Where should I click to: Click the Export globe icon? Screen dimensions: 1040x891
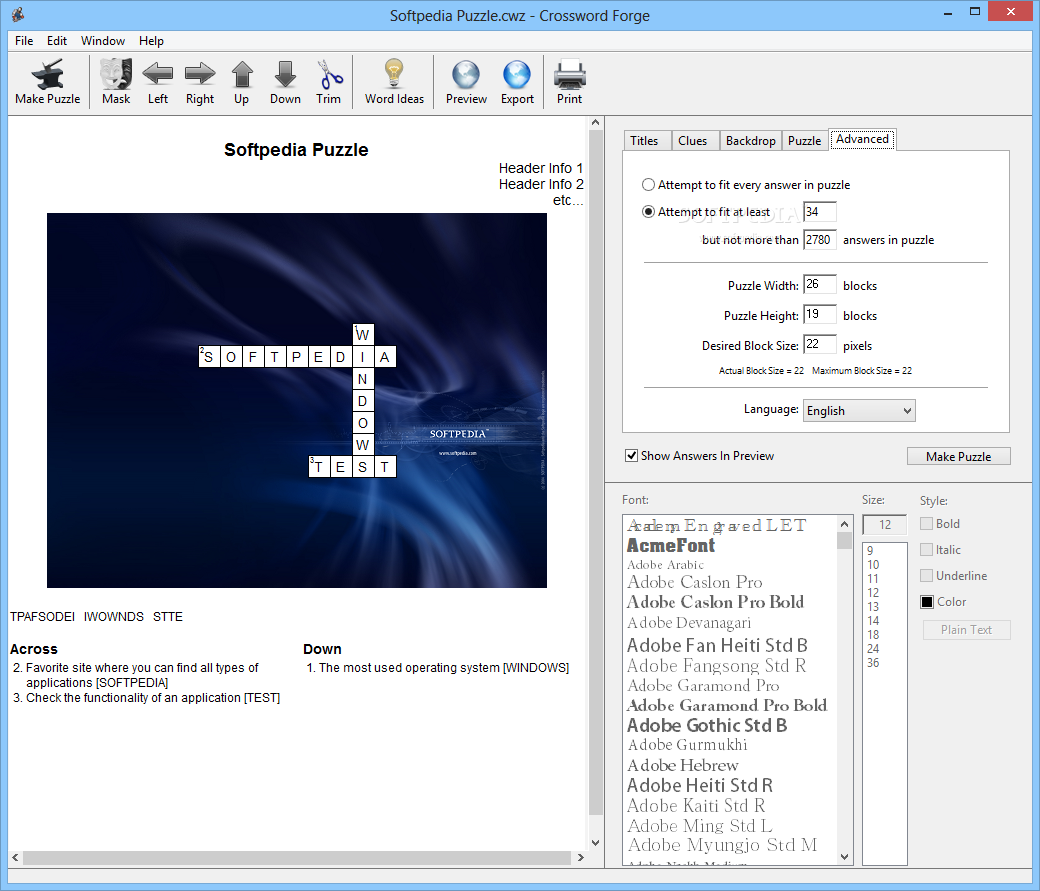(517, 82)
